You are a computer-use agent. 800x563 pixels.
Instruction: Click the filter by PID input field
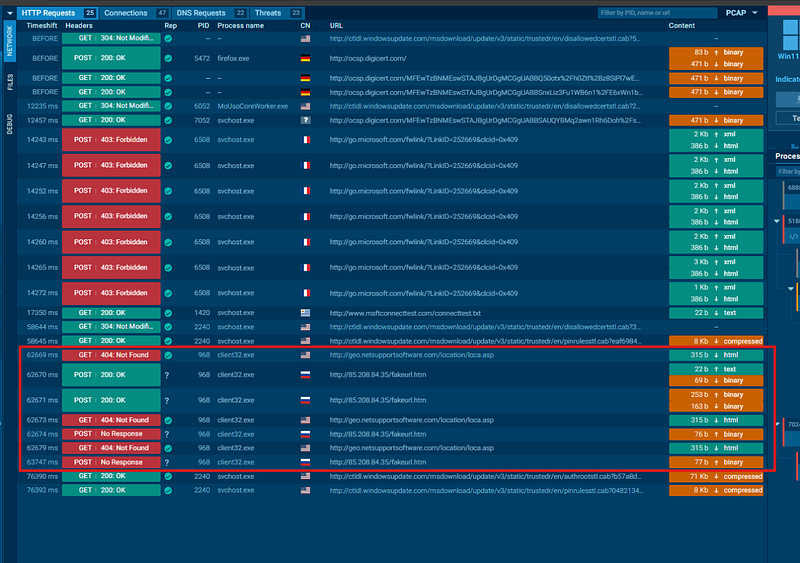[x=657, y=13]
